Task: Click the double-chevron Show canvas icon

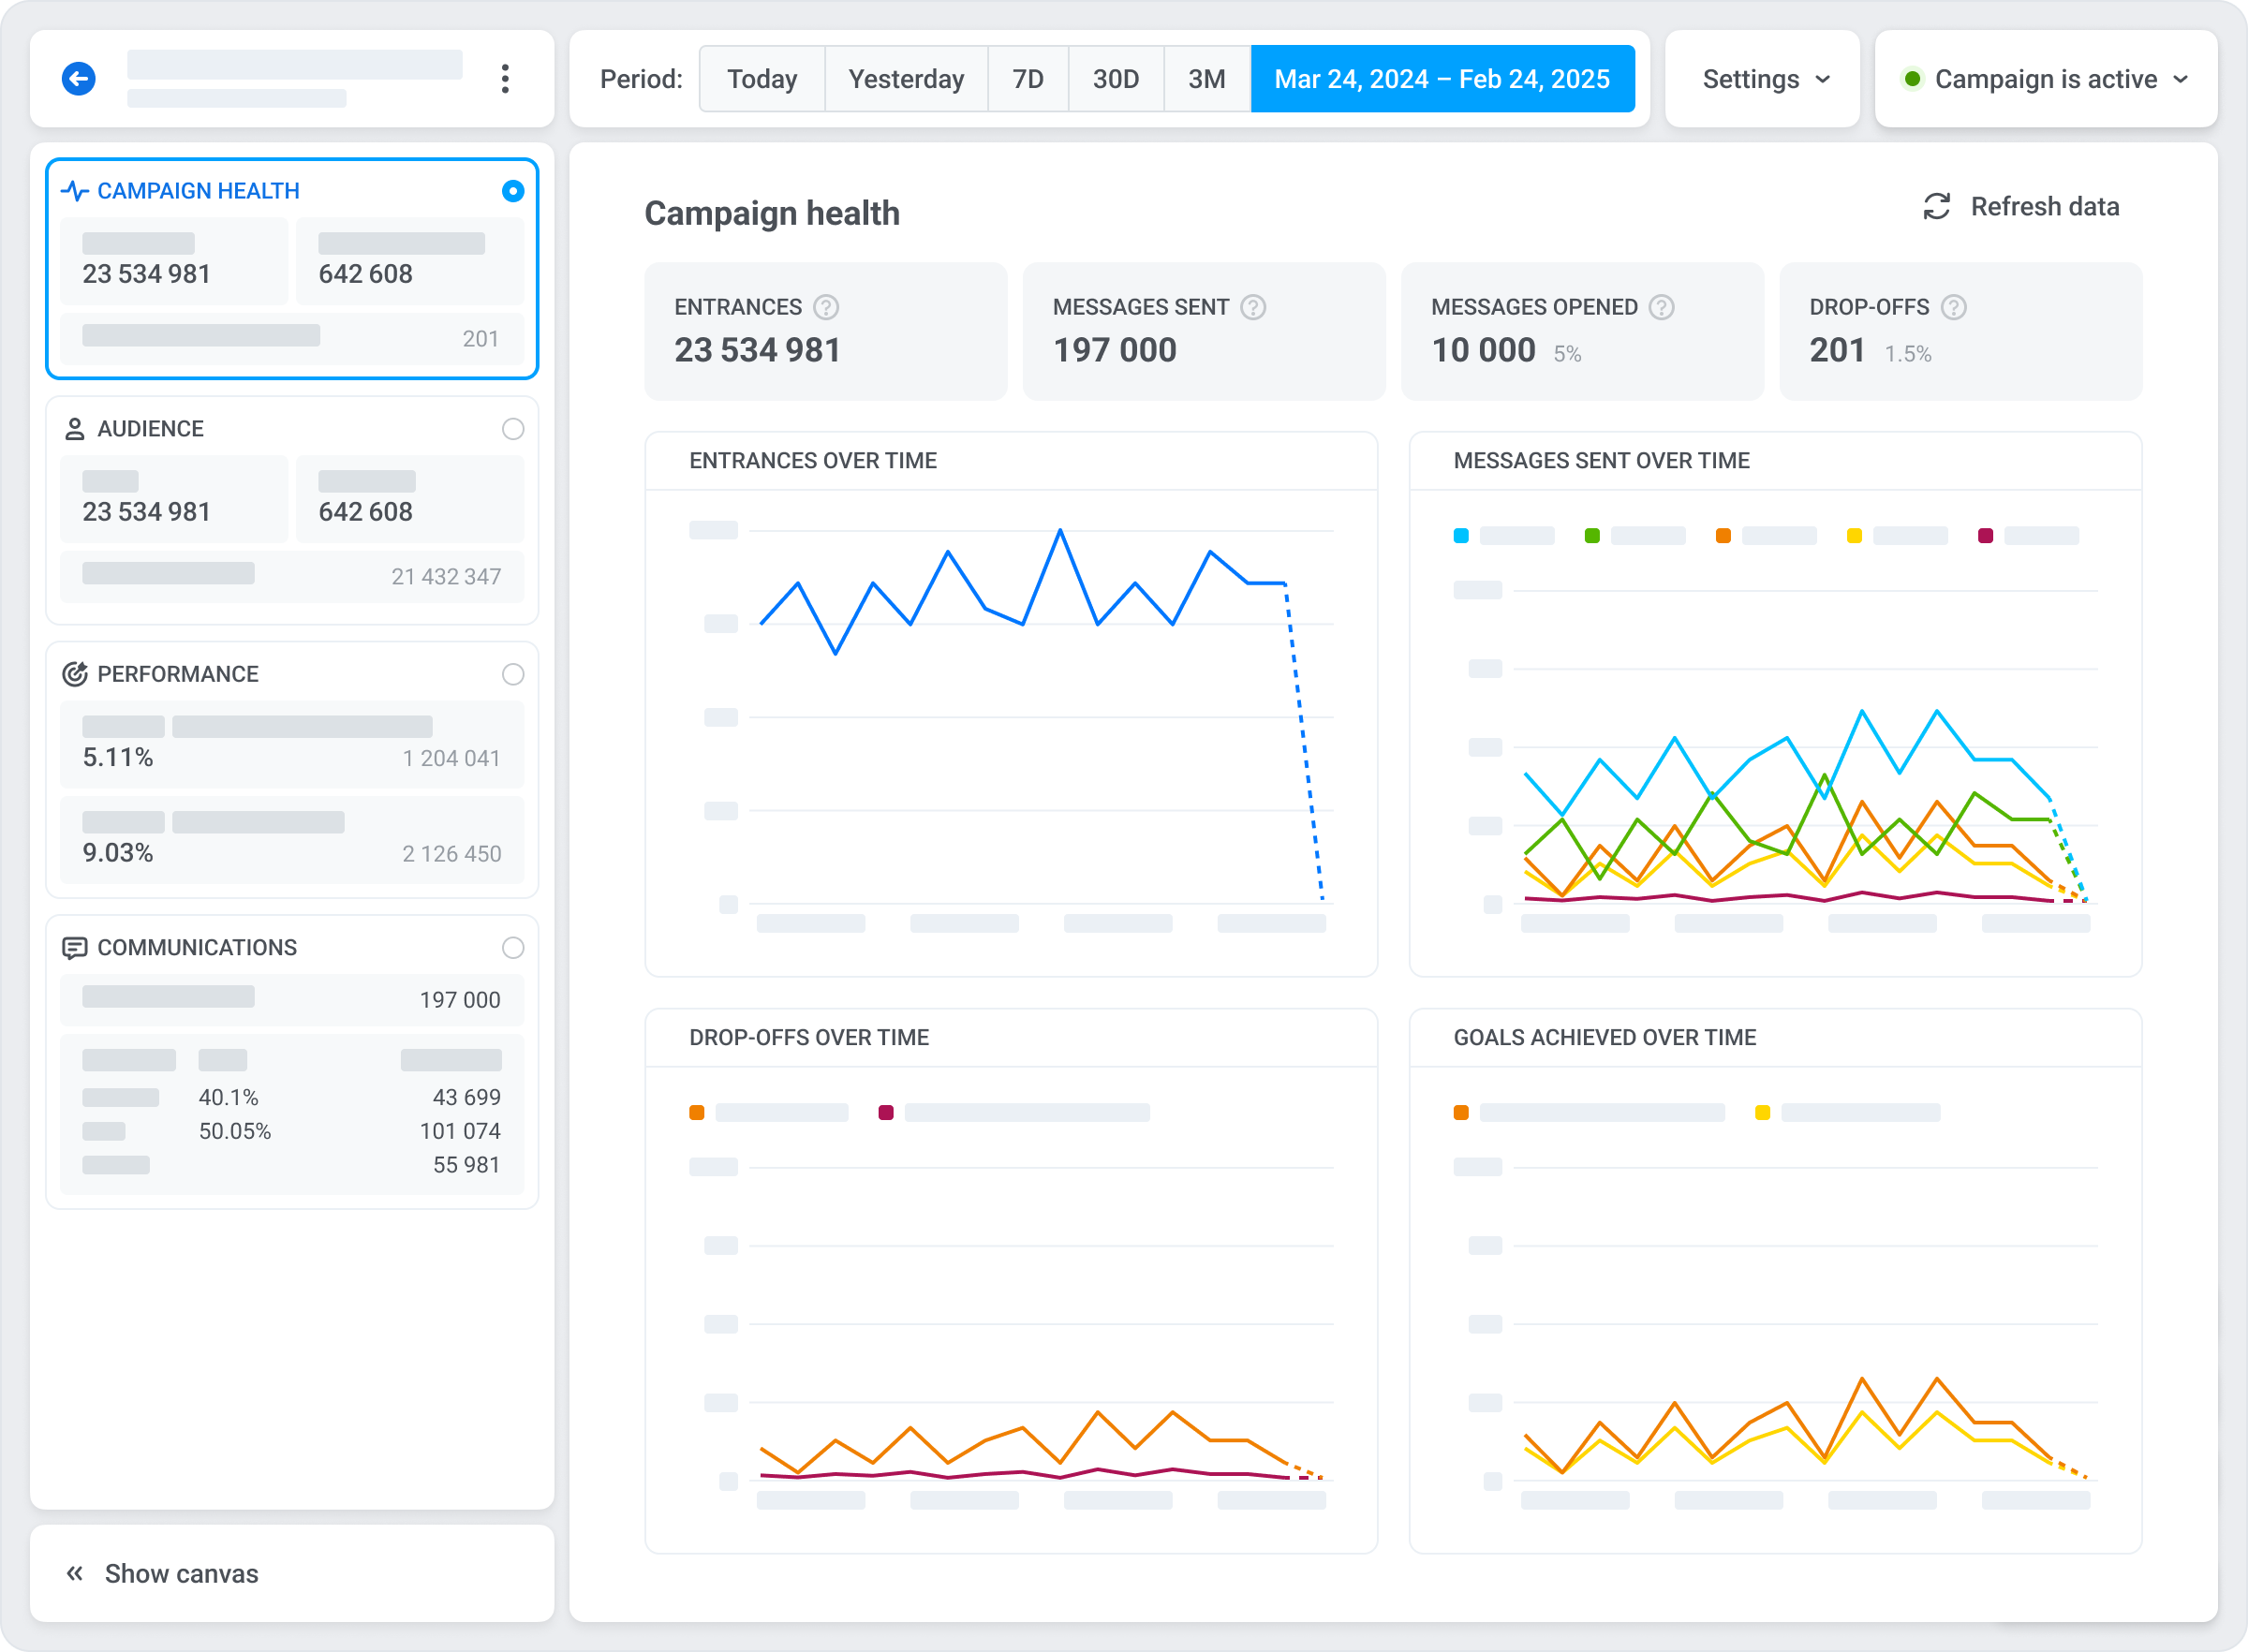Action: [x=75, y=1573]
